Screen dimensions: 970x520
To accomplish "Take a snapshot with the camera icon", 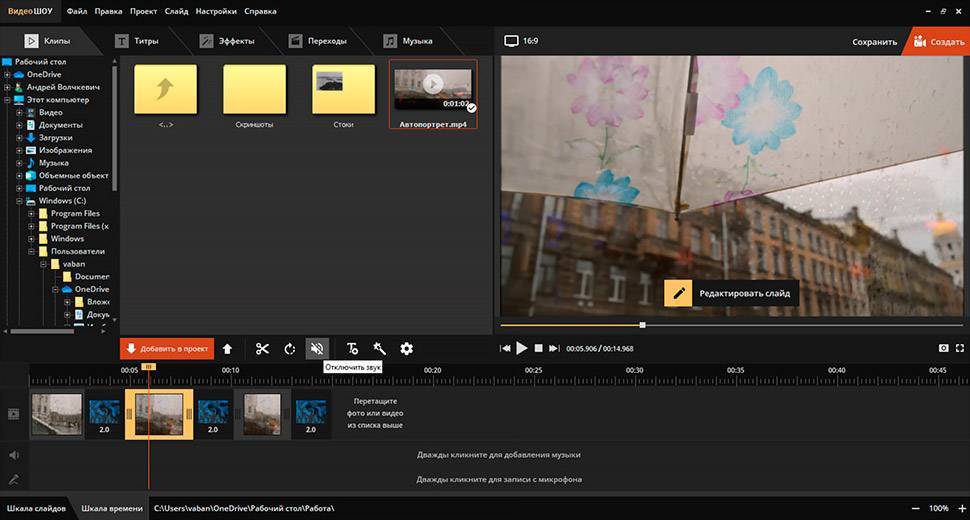I will pyautogui.click(x=942, y=348).
